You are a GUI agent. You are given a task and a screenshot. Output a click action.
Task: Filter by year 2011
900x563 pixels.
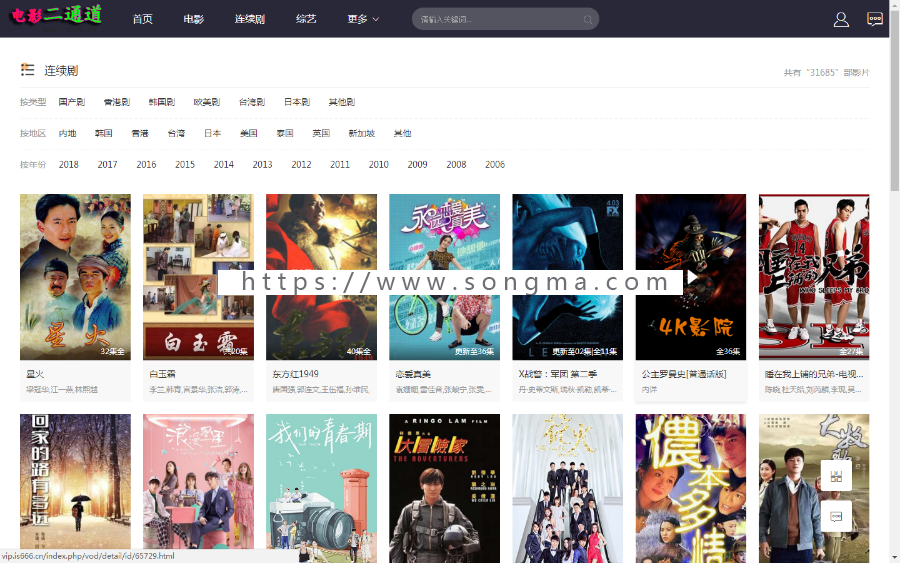click(340, 164)
